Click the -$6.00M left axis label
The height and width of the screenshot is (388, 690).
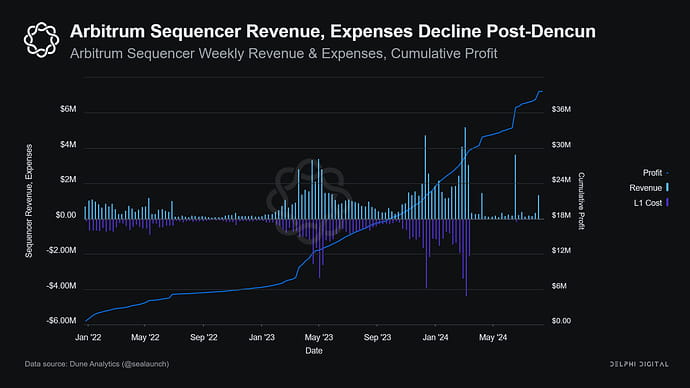pyautogui.click(x=61, y=321)
